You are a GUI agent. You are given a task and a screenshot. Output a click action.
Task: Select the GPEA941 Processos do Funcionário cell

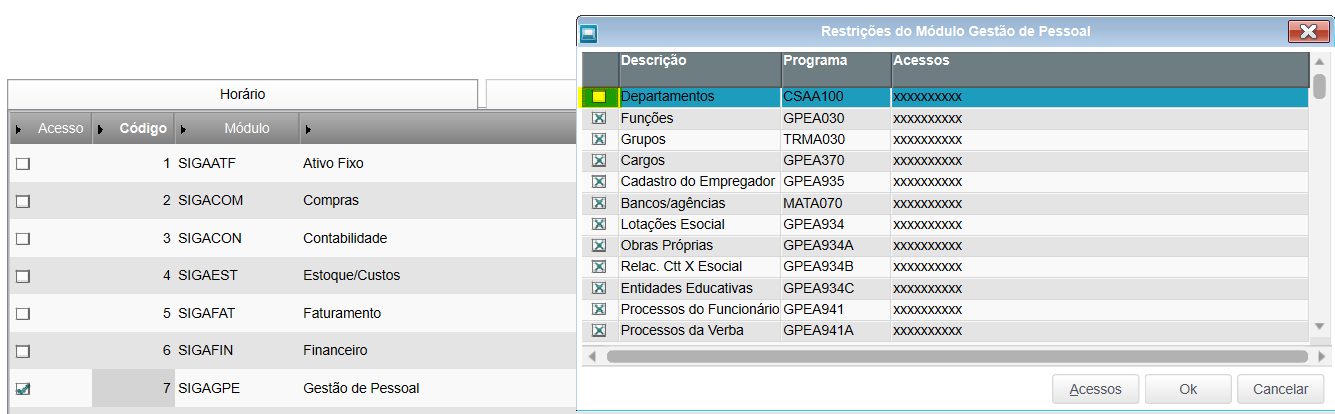coord(836,309)
